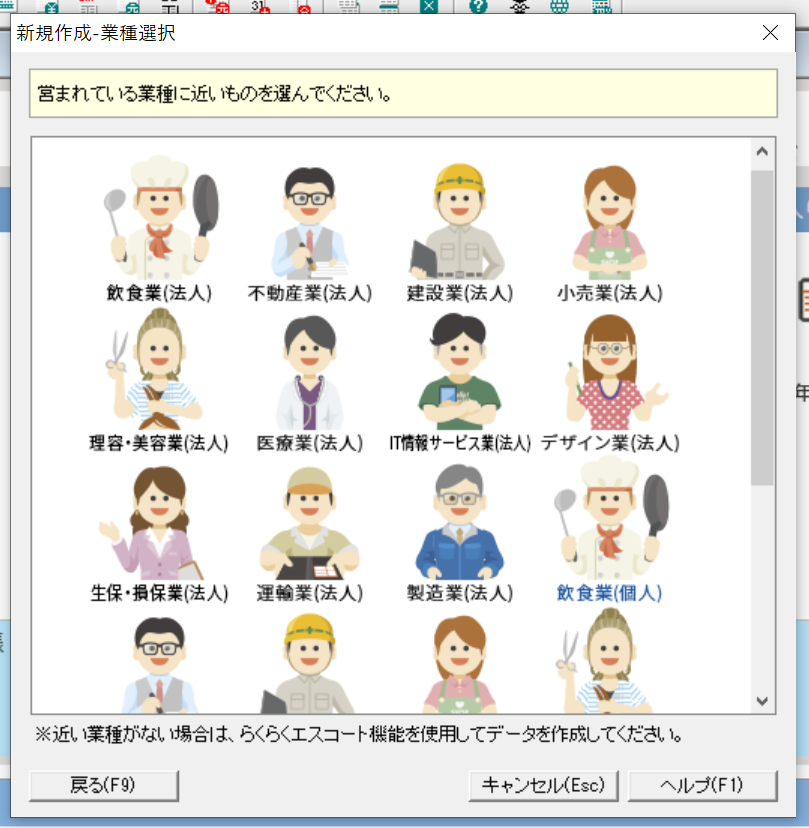Pick the highlighted 飲食業(個人) chef icon
The width and height of the screenshot is (809, 828).
[x=612, y=518]
